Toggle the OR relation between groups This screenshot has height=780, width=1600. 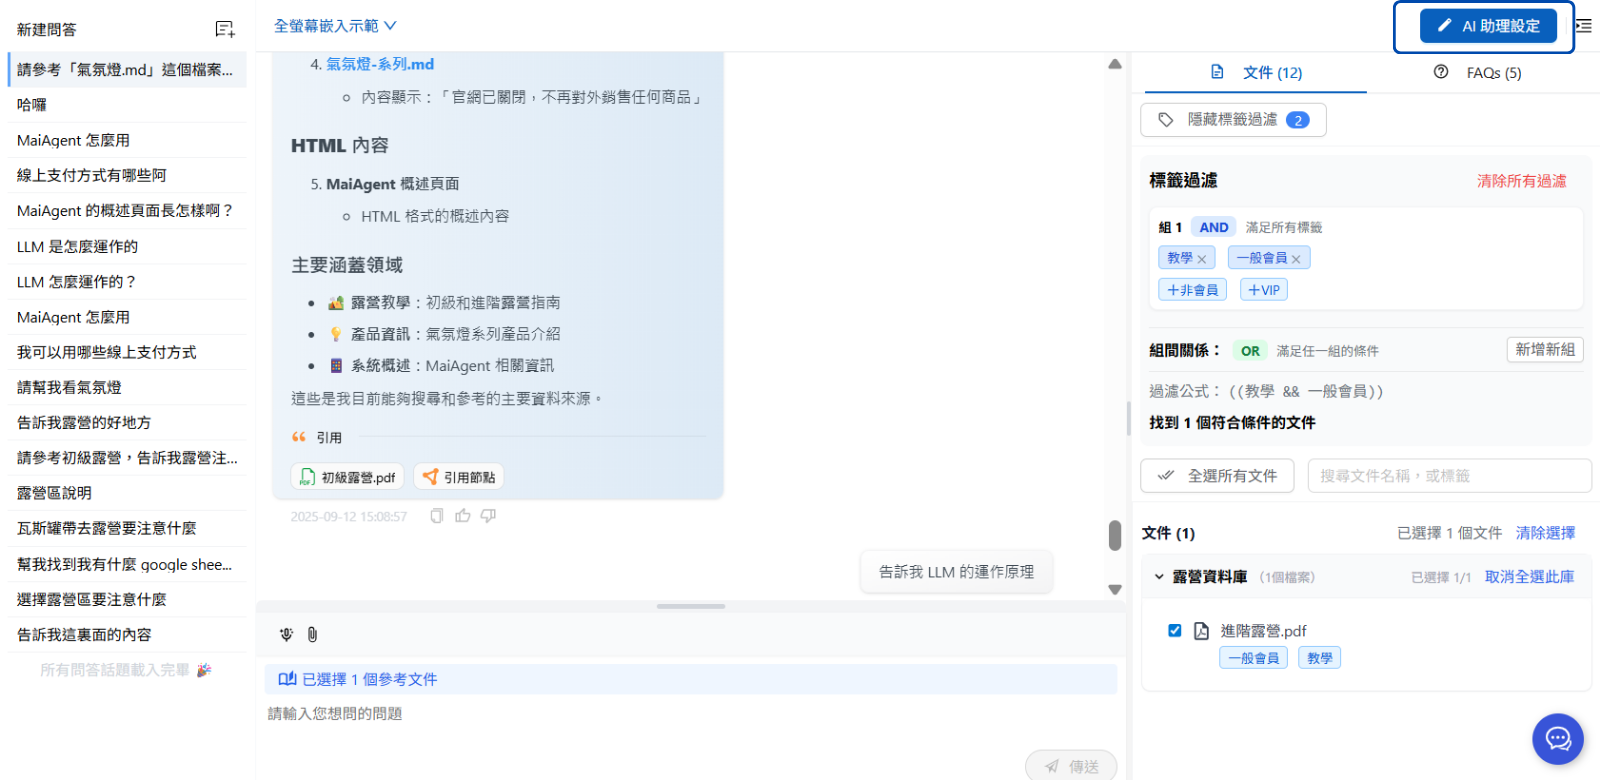tap(1250, 351)
